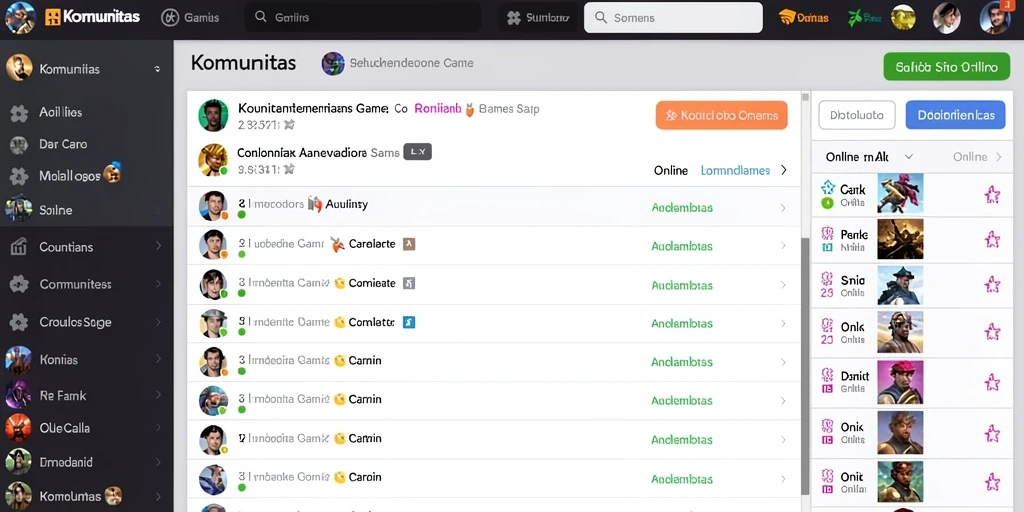Viewport: 1024px width, 512px height.
Task: Click the Komolmtas avatar at sidebar bottom
Action: click(x=18, y=496)
